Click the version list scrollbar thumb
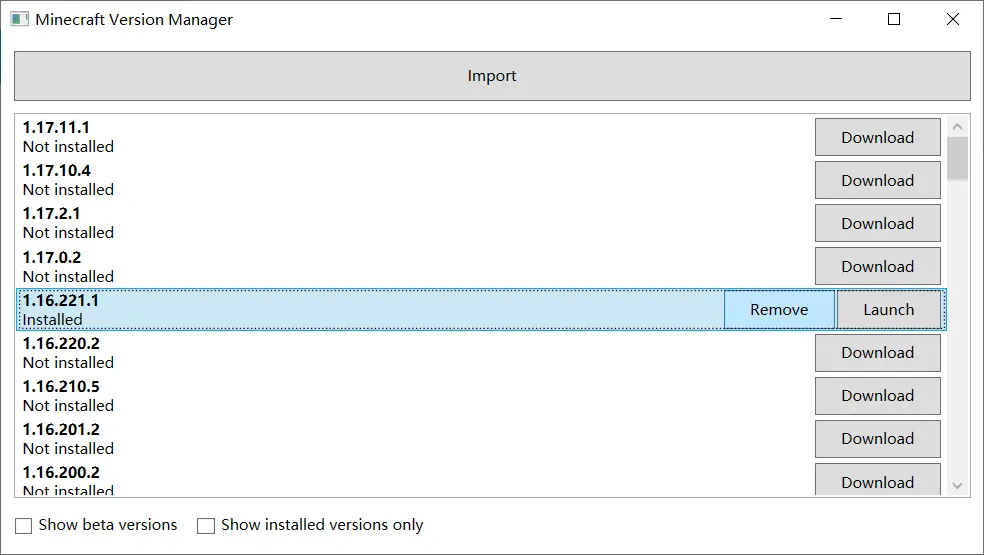Screen dimensions: 984x555 [x=957, y=158]
